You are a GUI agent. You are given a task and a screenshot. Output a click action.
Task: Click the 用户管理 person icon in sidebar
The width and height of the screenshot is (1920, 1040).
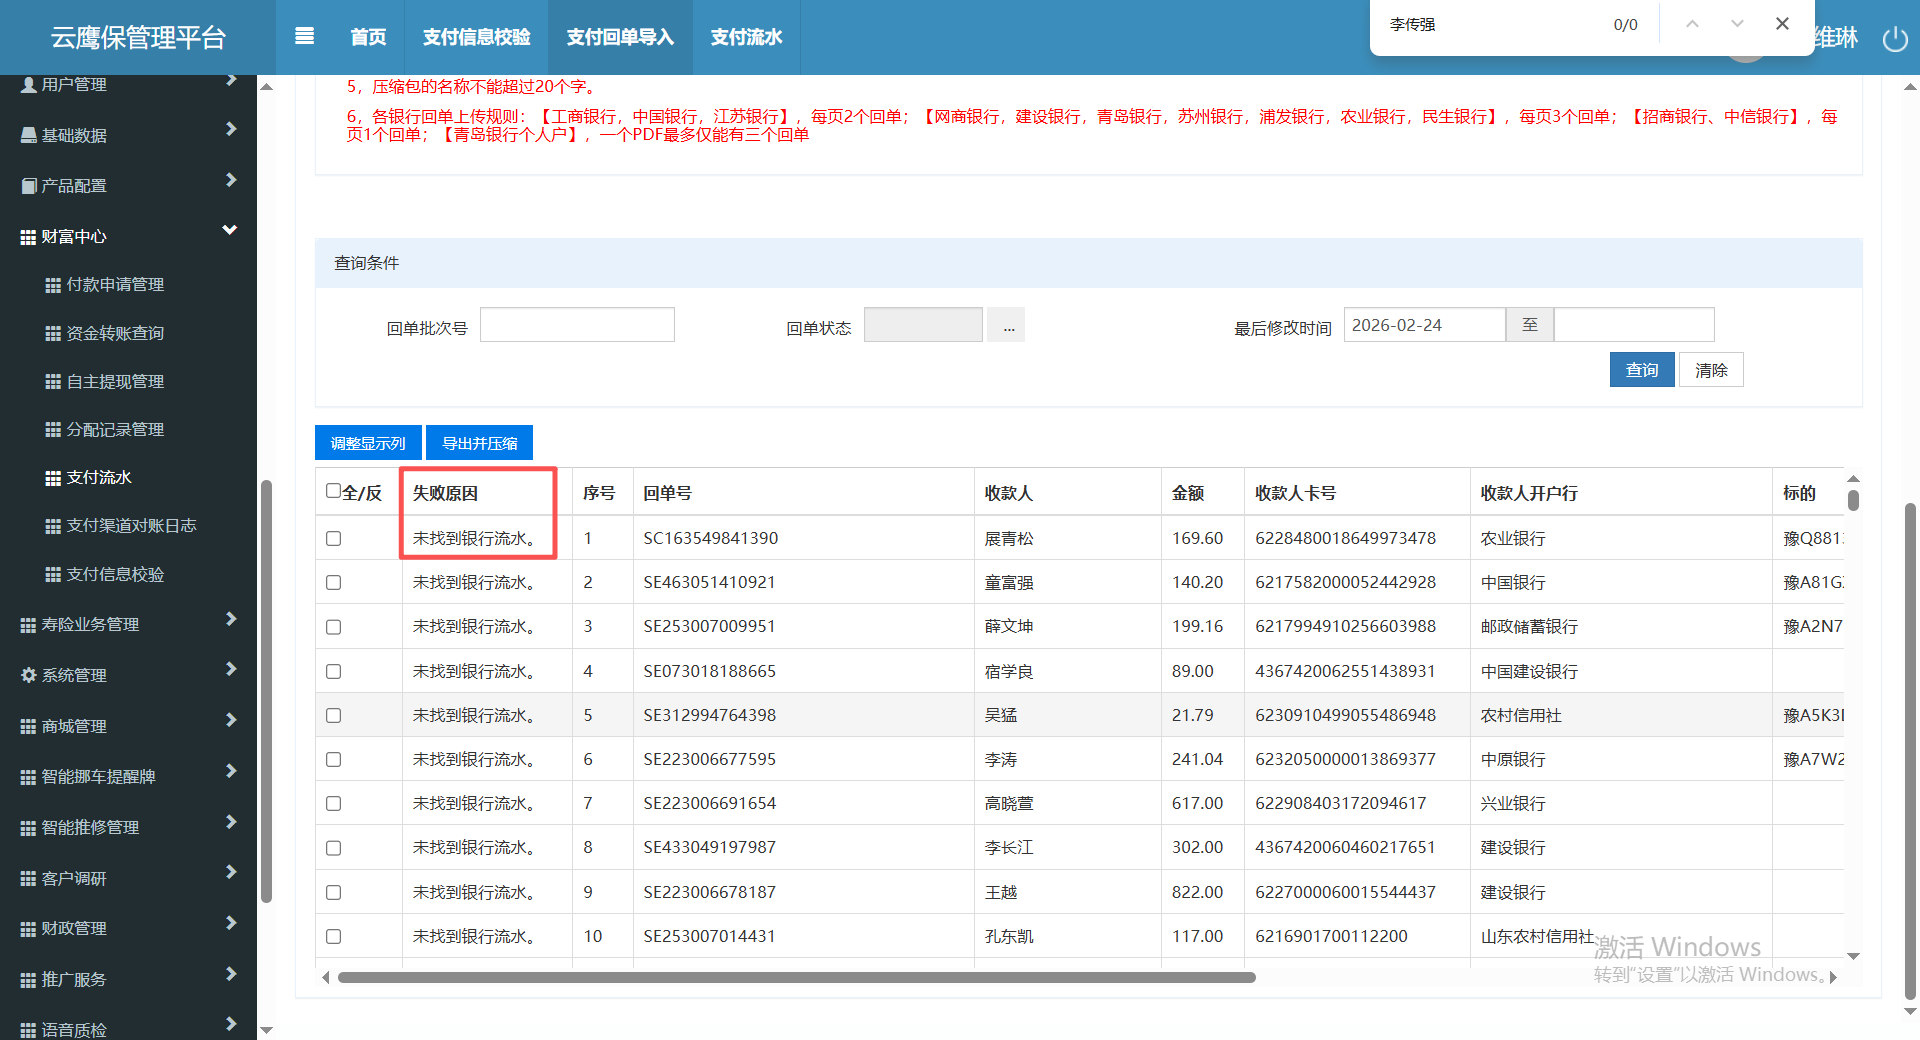28,85
